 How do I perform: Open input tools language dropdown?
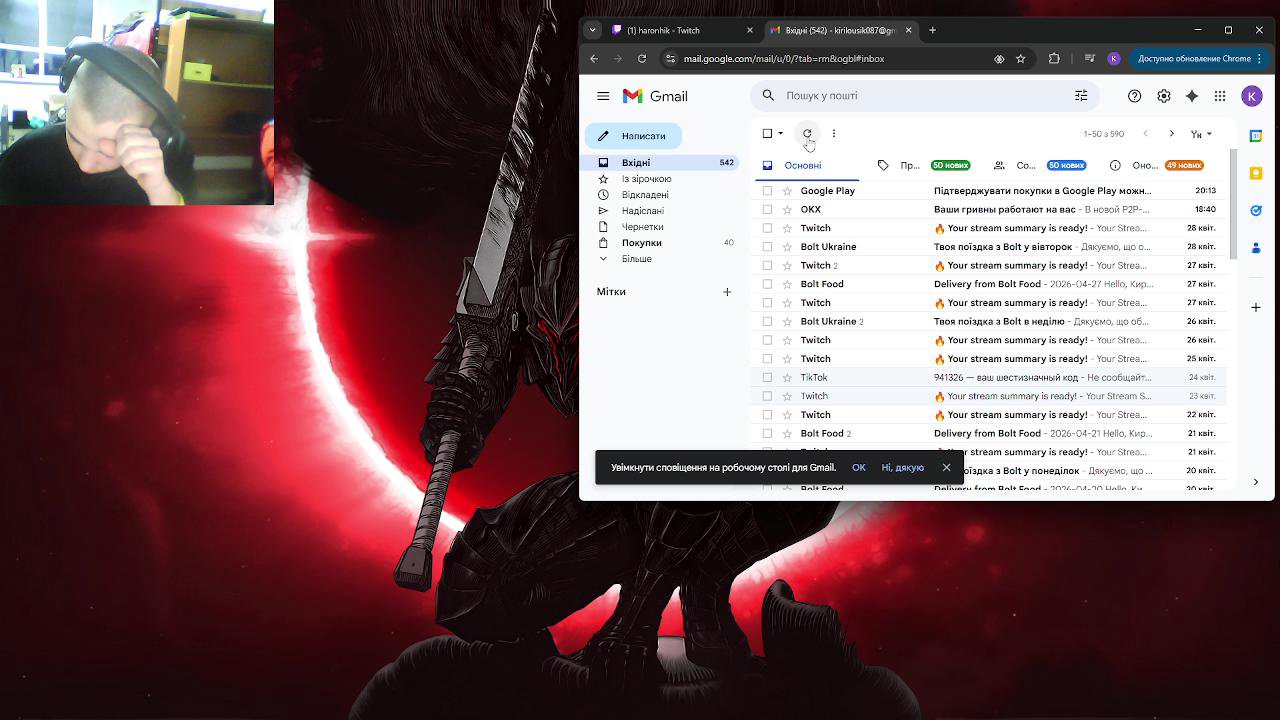click(x=1201, y=133)
